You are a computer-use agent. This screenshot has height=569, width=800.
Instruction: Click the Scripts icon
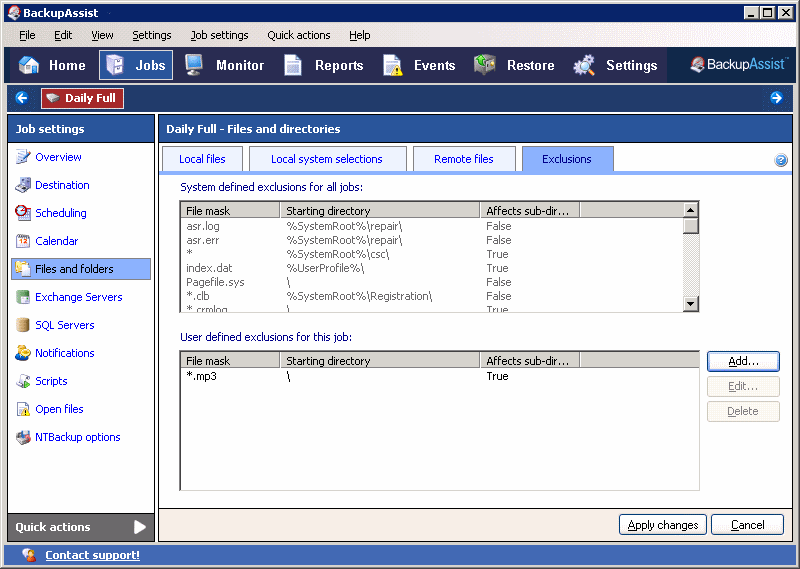[23, 381]
